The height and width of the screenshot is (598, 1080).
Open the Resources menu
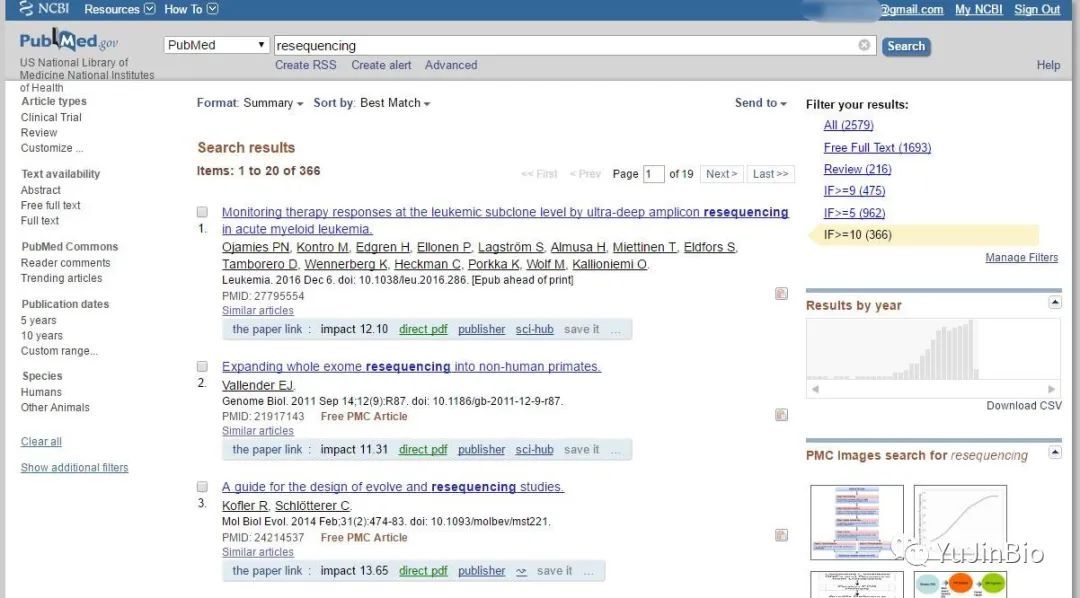point(119,9)
